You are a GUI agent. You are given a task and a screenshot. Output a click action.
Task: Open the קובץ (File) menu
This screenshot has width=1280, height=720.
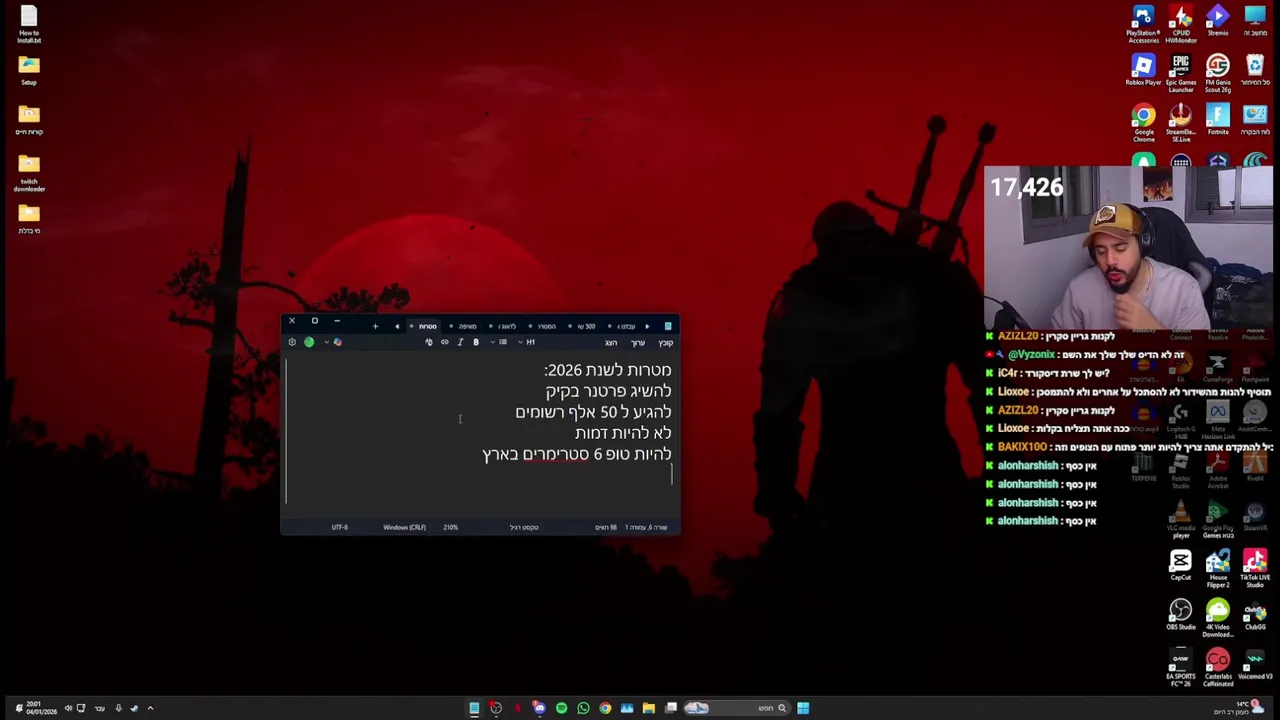point(666,343)
